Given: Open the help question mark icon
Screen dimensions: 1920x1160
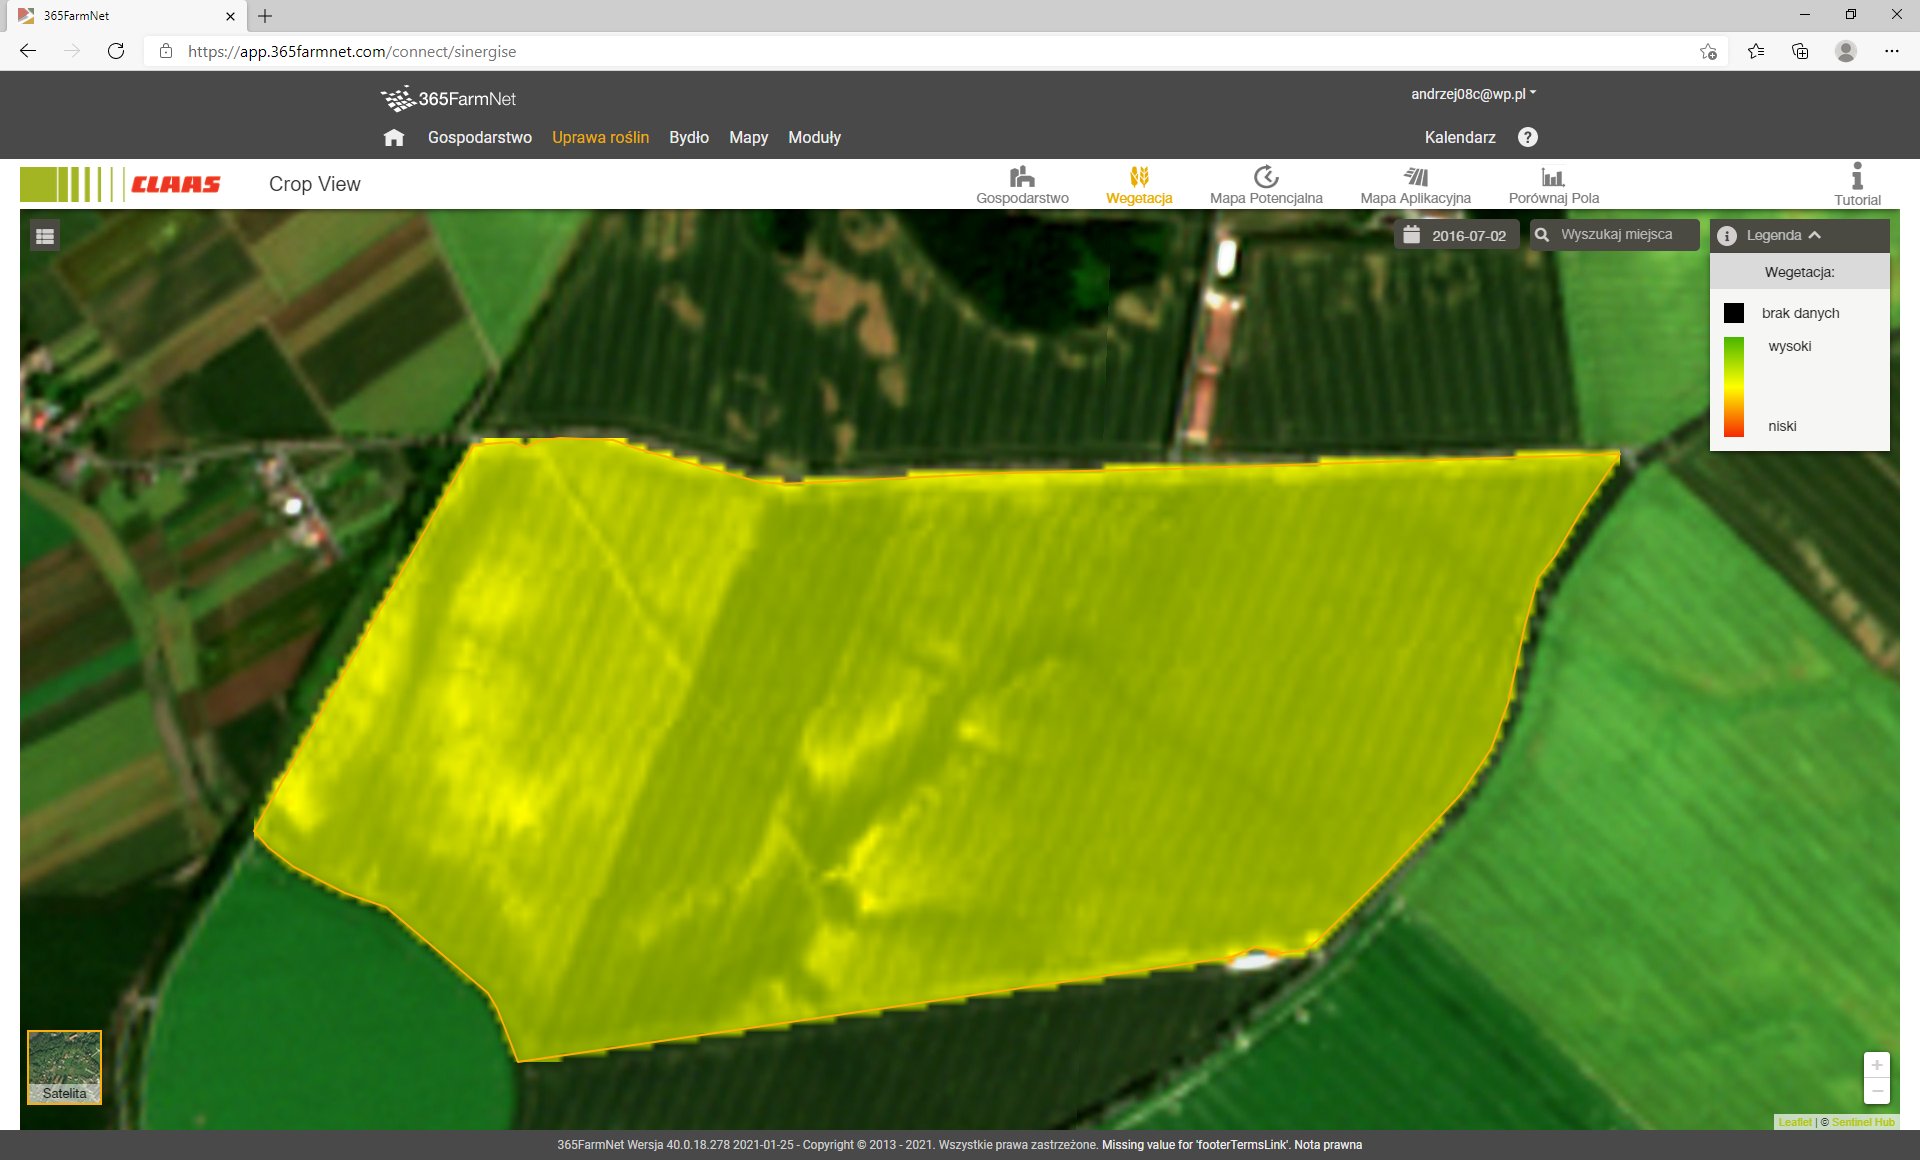Looking at the screenshot, I should tap(1527, 137).
